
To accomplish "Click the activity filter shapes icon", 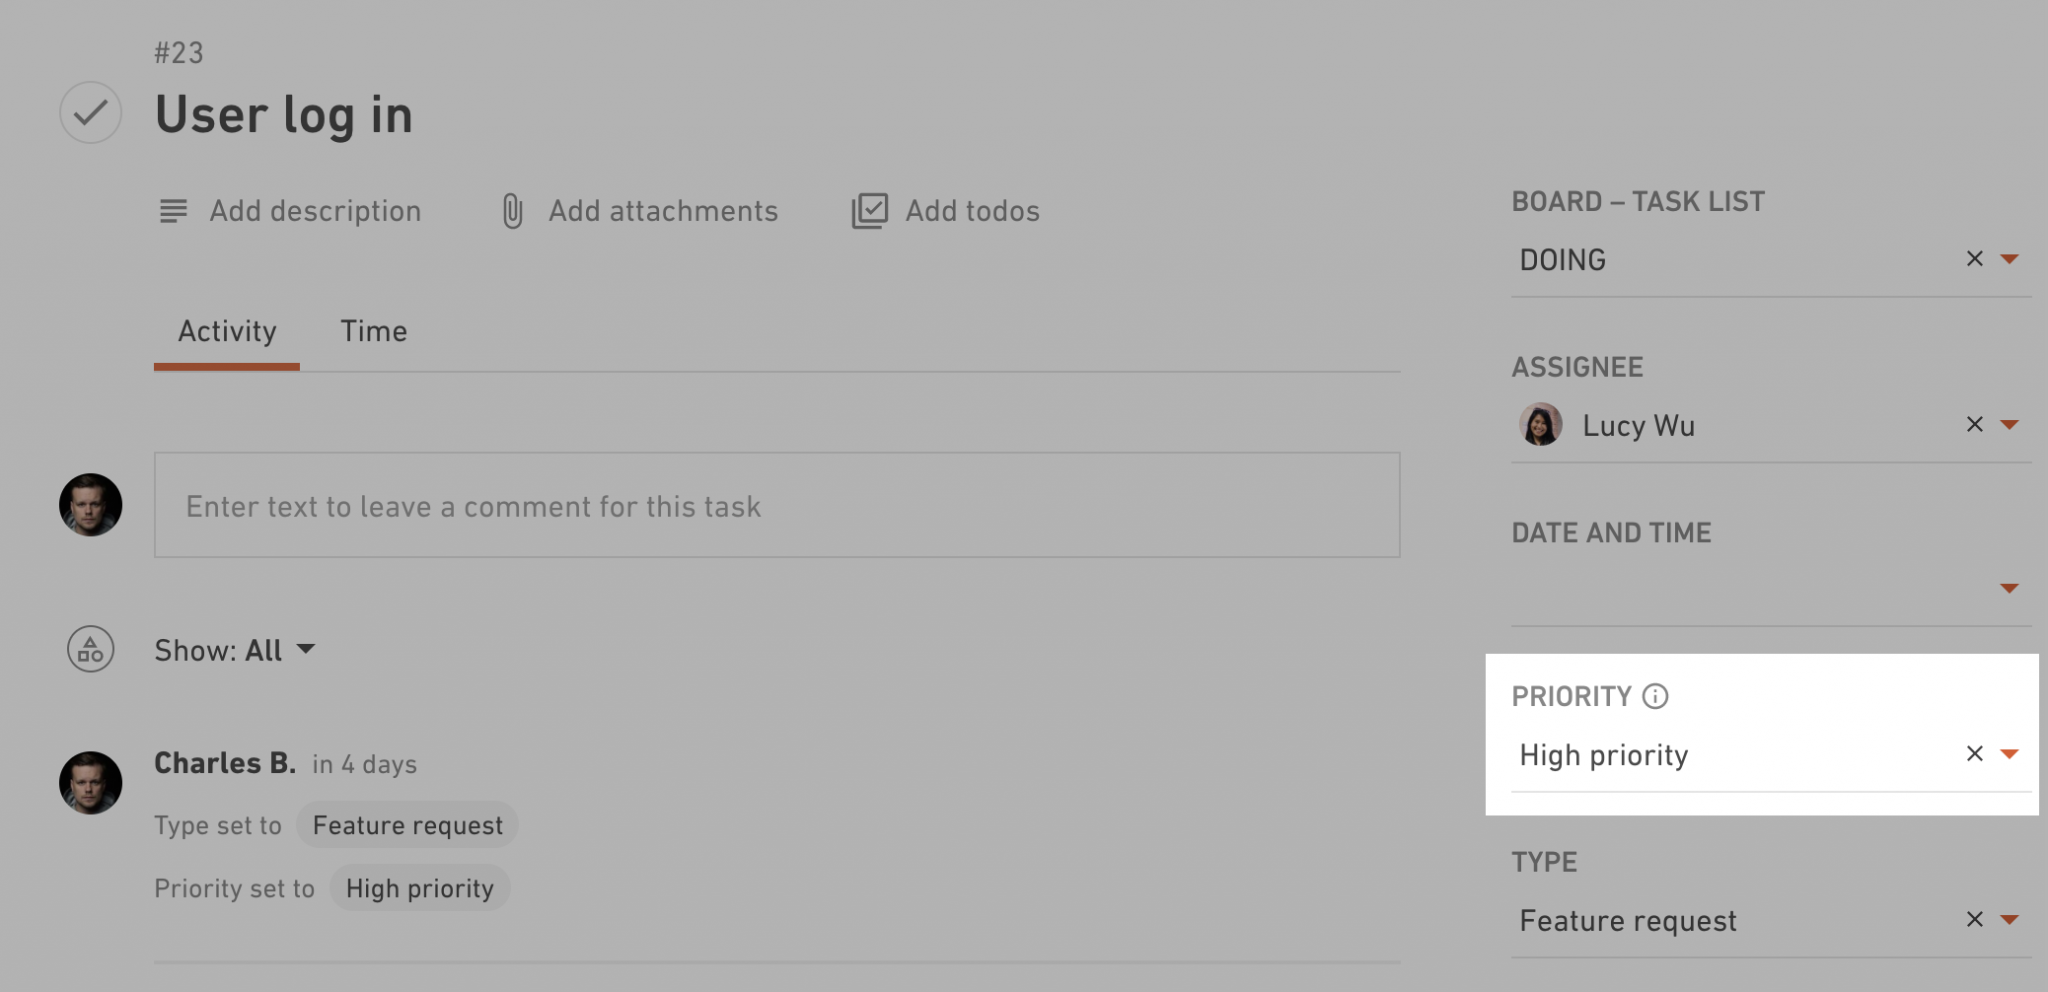I will click(x=91, y=649).
